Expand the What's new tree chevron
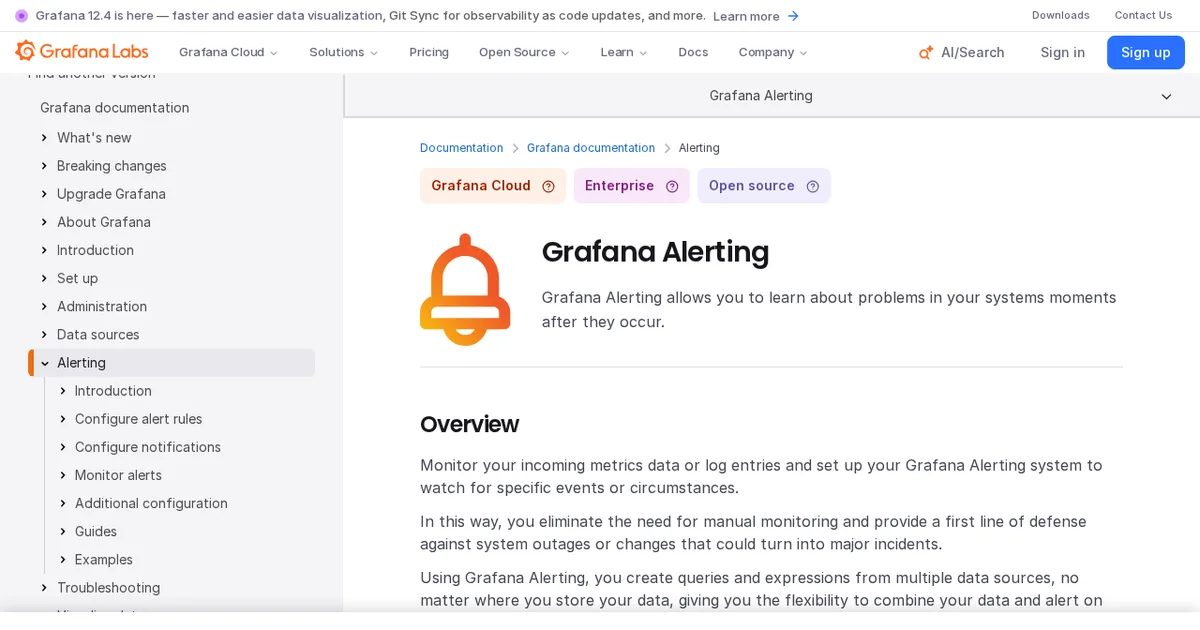This screenshot has height=630, width=1200. click(44, 138)
